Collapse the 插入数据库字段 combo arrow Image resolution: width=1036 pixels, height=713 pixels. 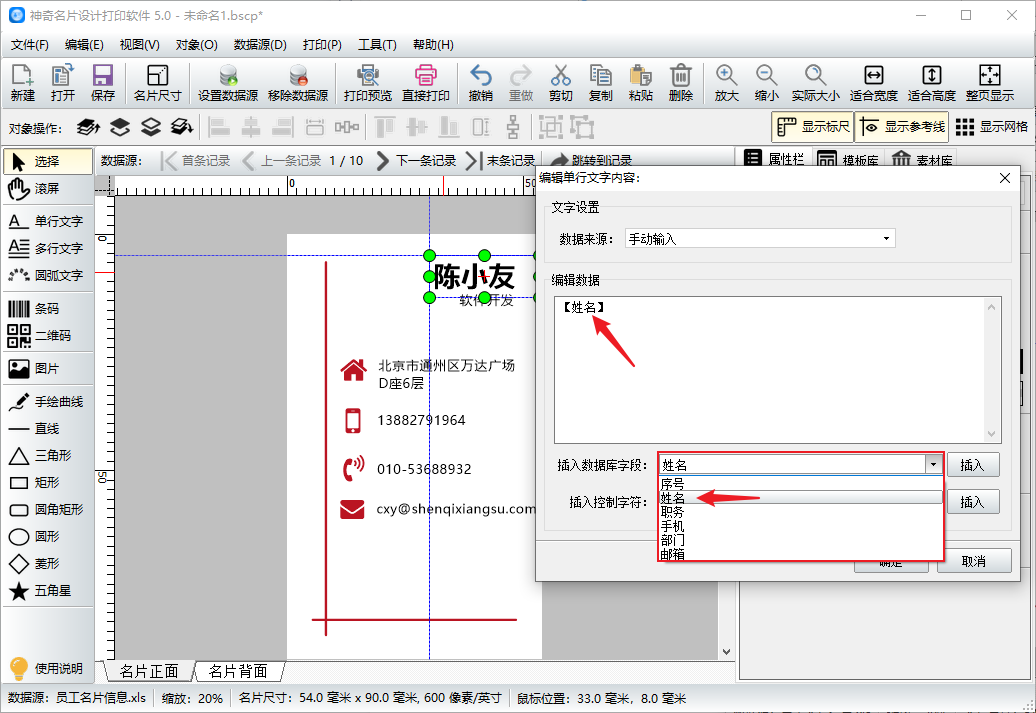[933, 465]
